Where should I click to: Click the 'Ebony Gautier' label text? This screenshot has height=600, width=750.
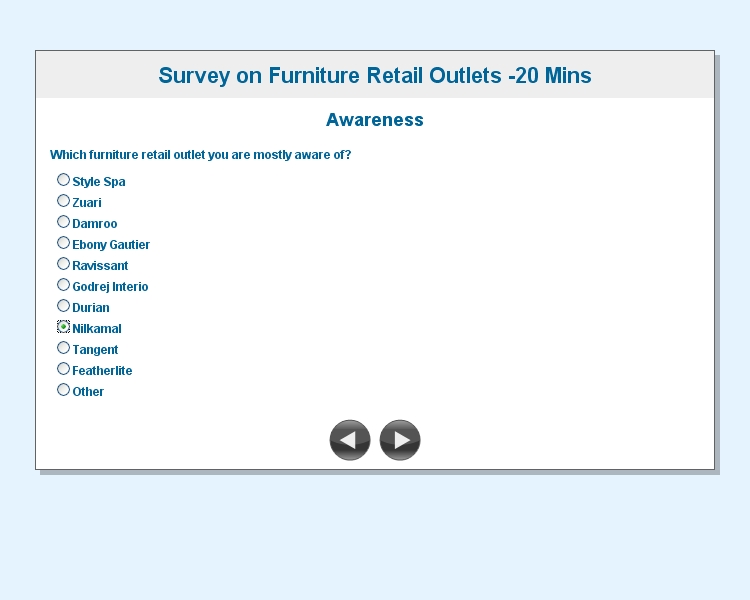(x=111, y=245)
